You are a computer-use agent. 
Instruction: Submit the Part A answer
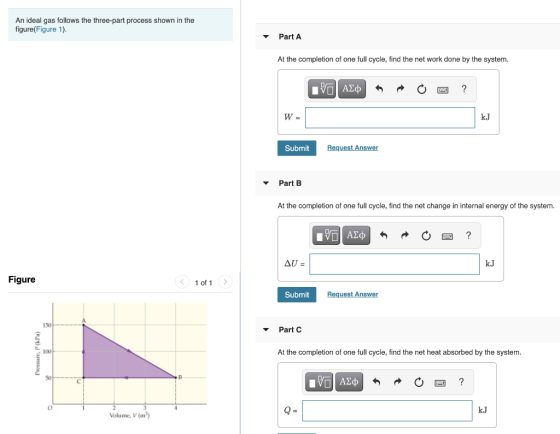coord(297,148)
